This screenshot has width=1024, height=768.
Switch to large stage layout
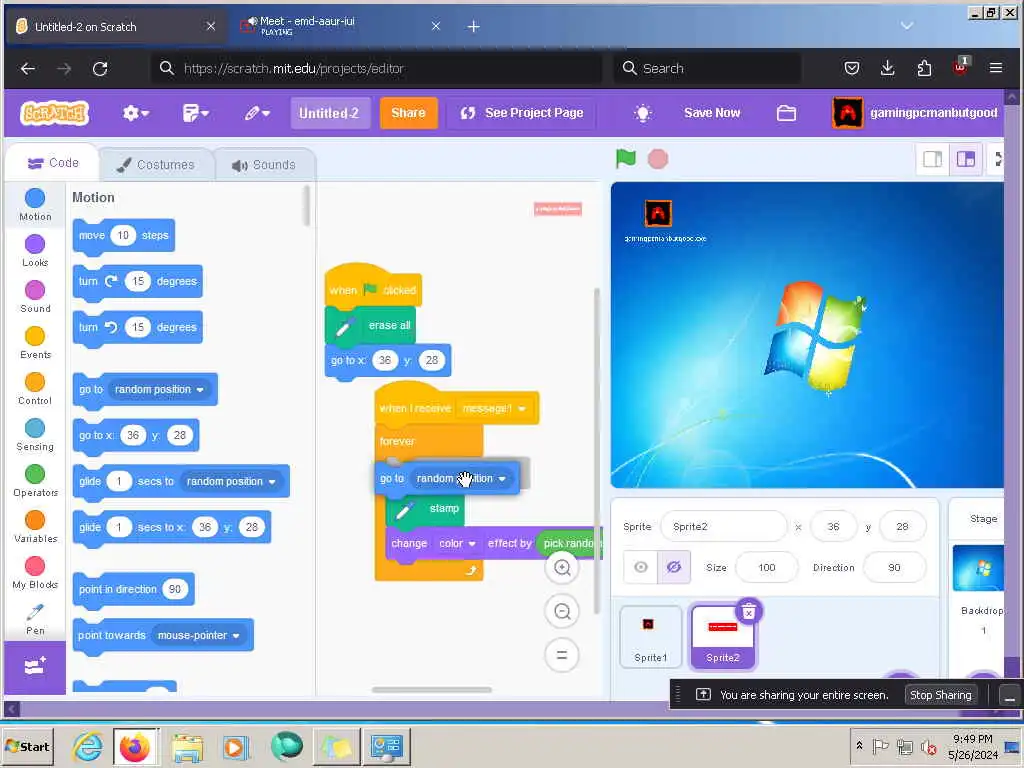966,159
